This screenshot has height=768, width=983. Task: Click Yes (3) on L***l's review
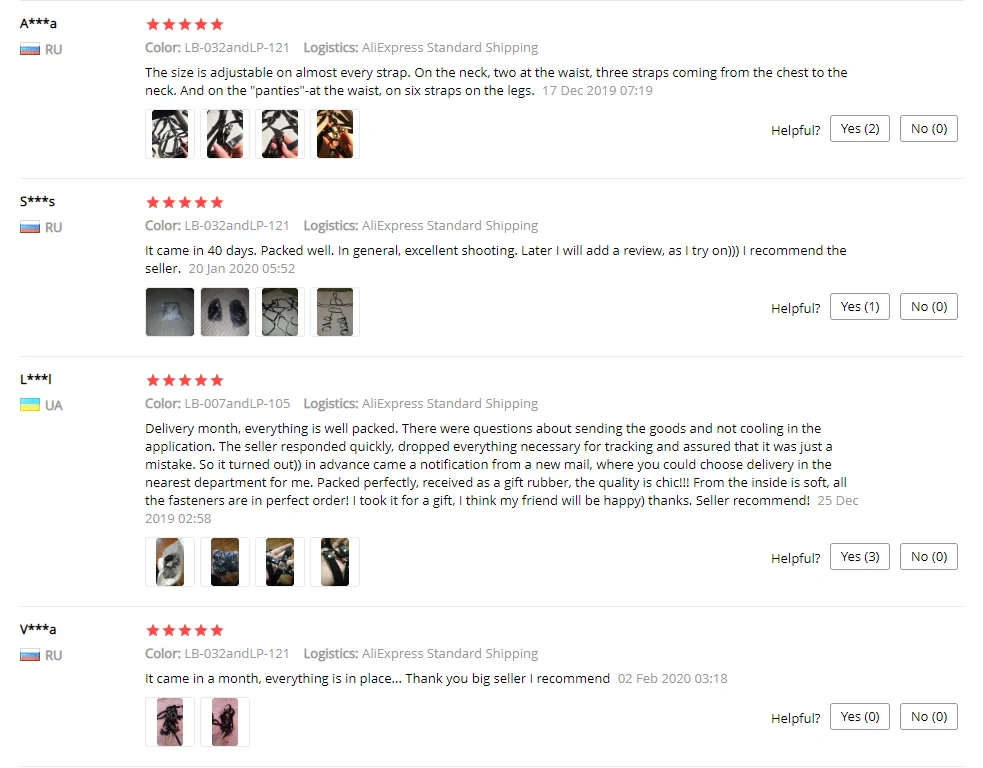[859, 557]
